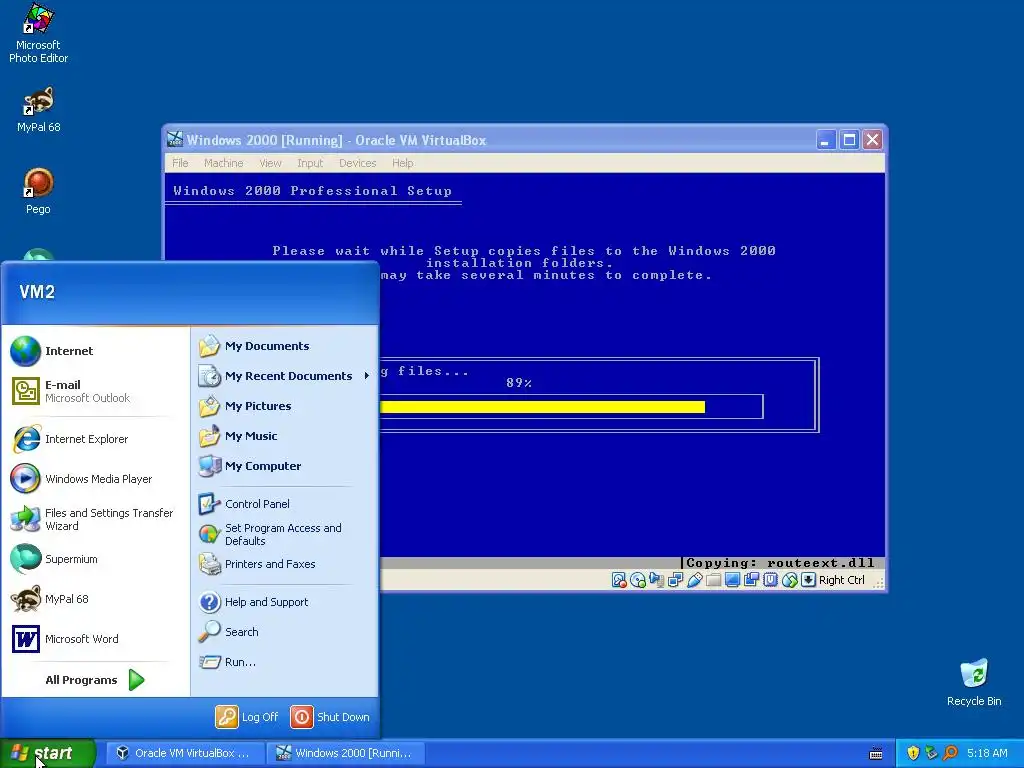Open Machine menu in VirtualBox window
This screenshot has height=768, width=1024.
(223, 163)
